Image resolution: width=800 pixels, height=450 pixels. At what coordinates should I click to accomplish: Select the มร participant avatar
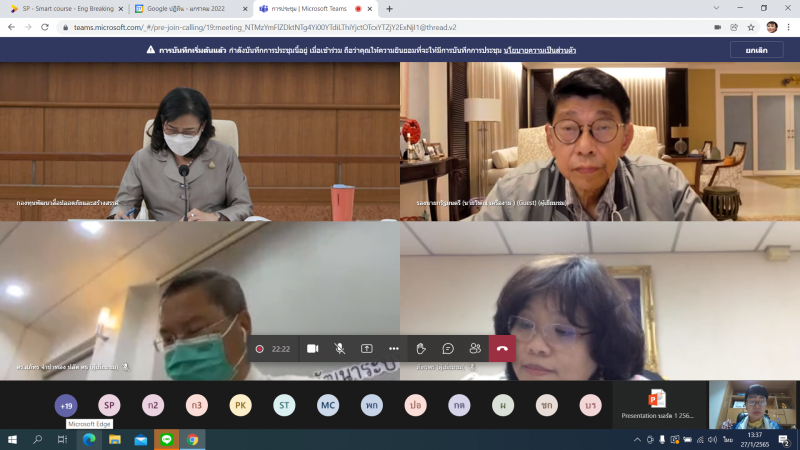[590, 406]
